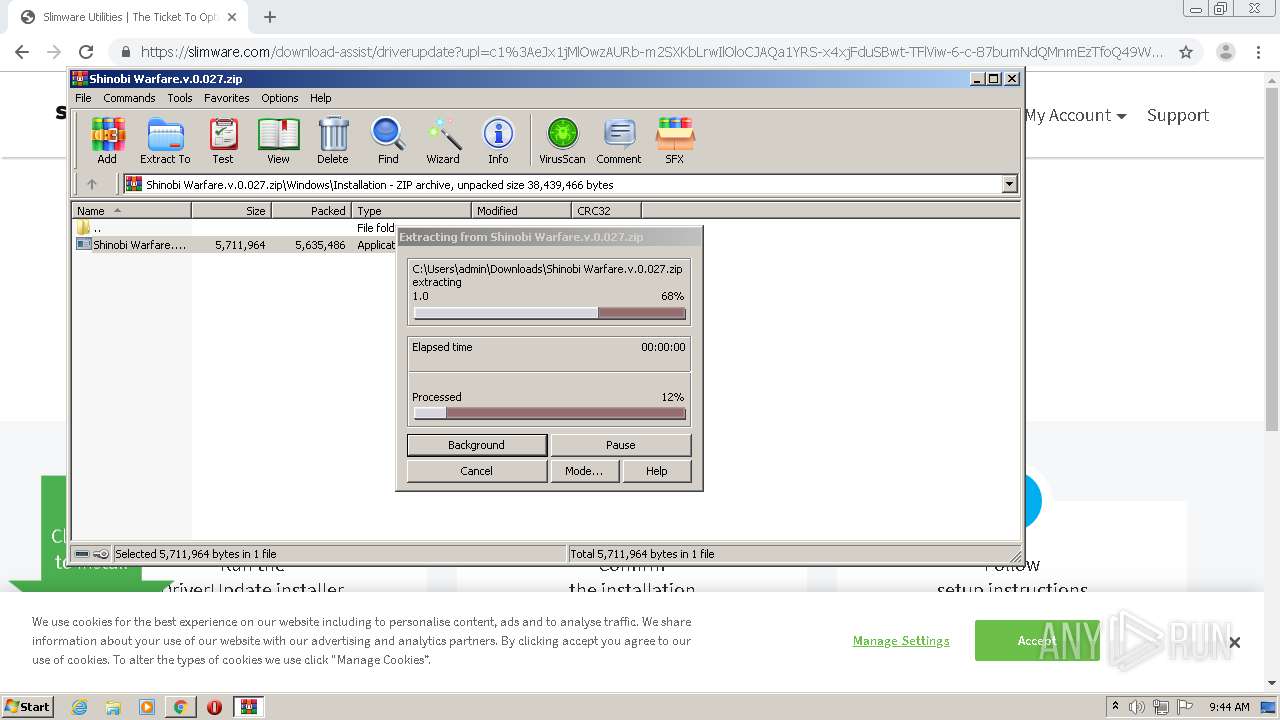Open File Explorer taskbar icon

(x=113, y=707)
